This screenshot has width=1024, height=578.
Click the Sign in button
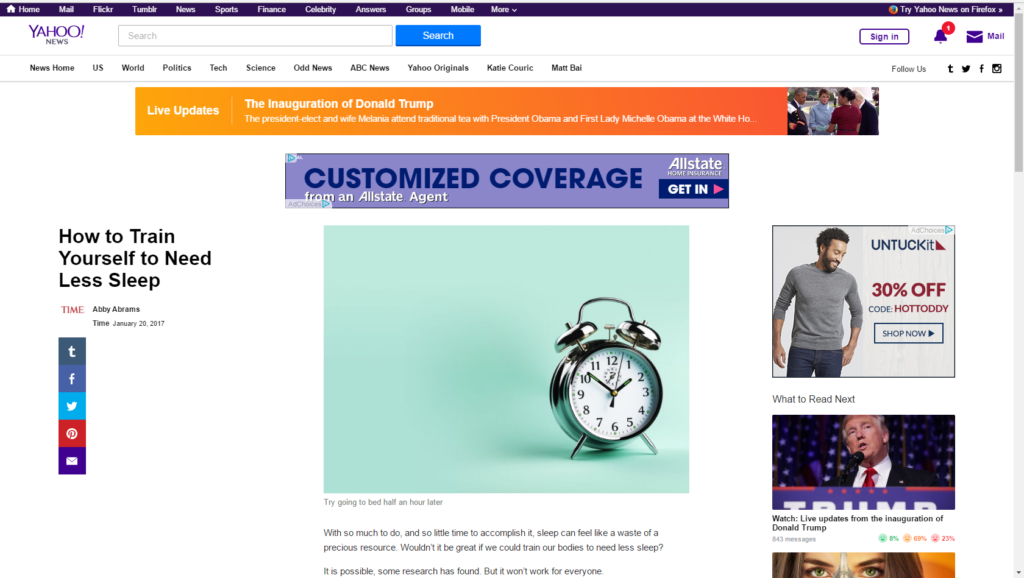coord(884,37)
